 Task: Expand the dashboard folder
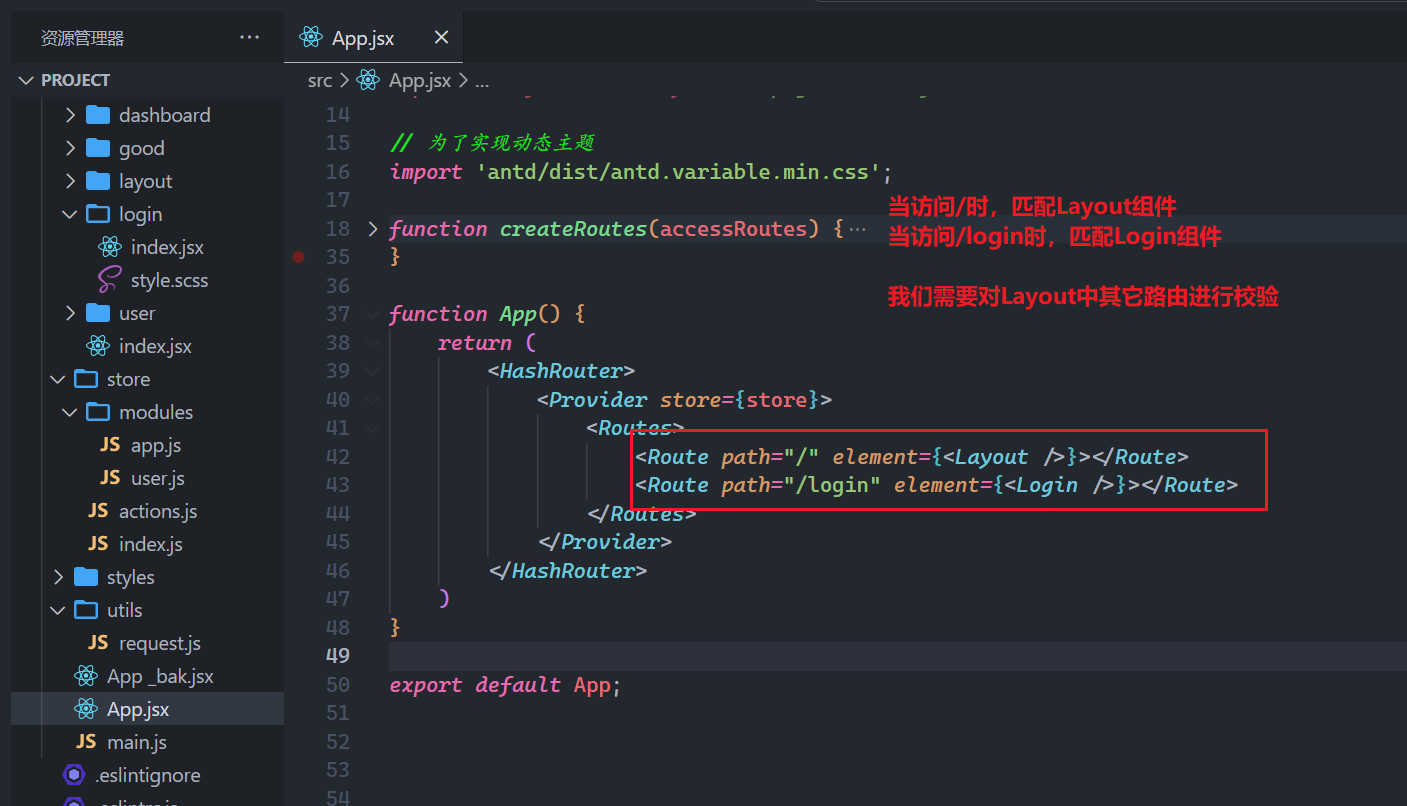click(70, 115)
